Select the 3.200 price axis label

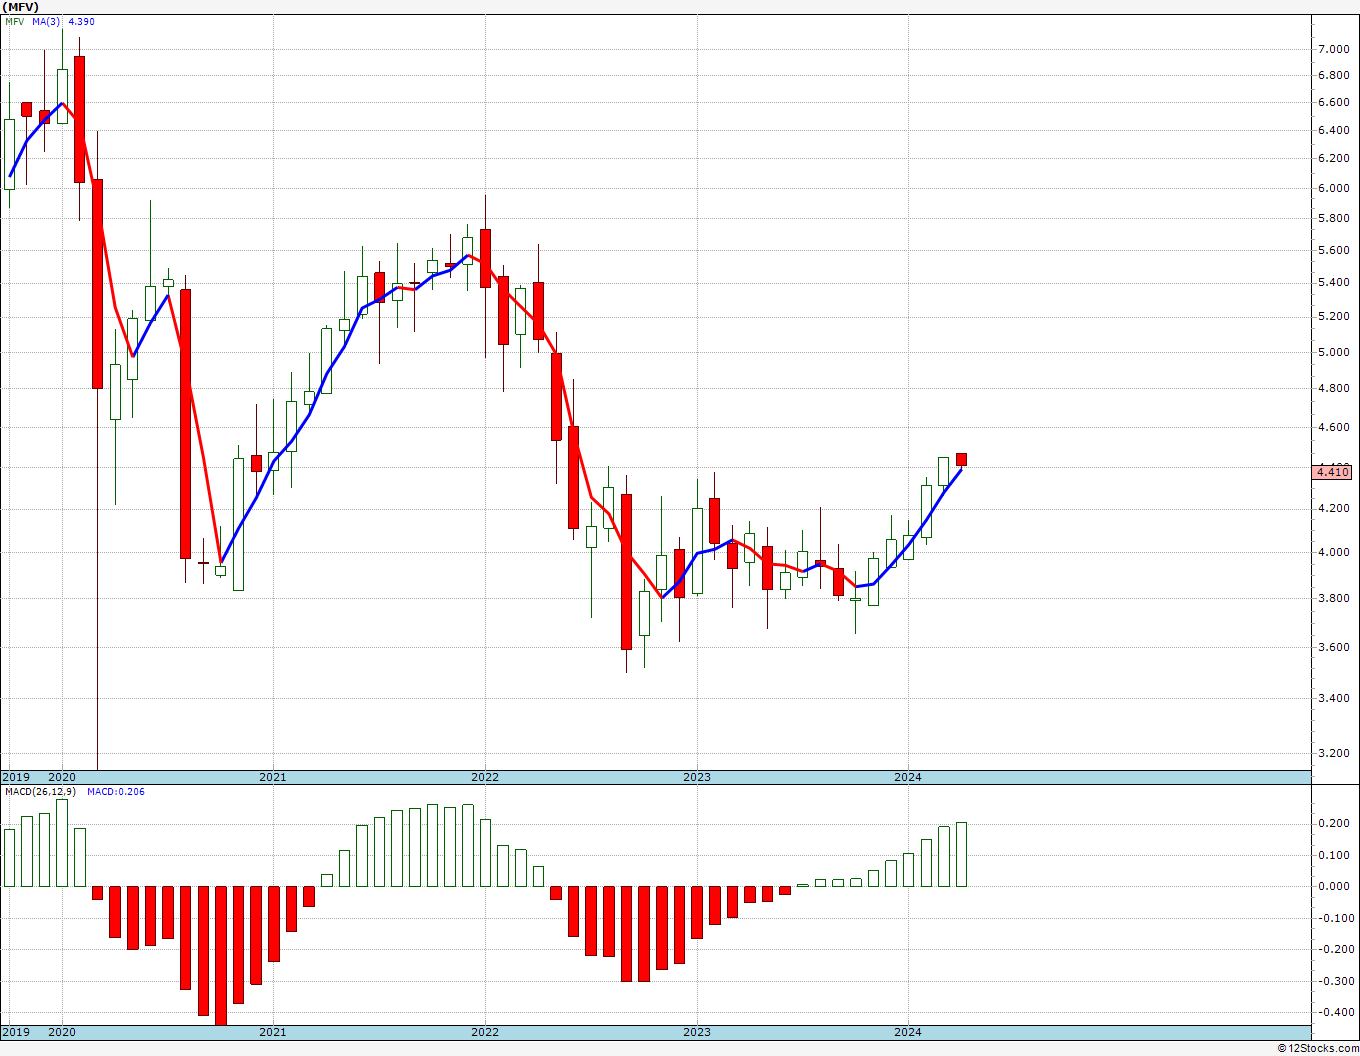[1332, 753]
